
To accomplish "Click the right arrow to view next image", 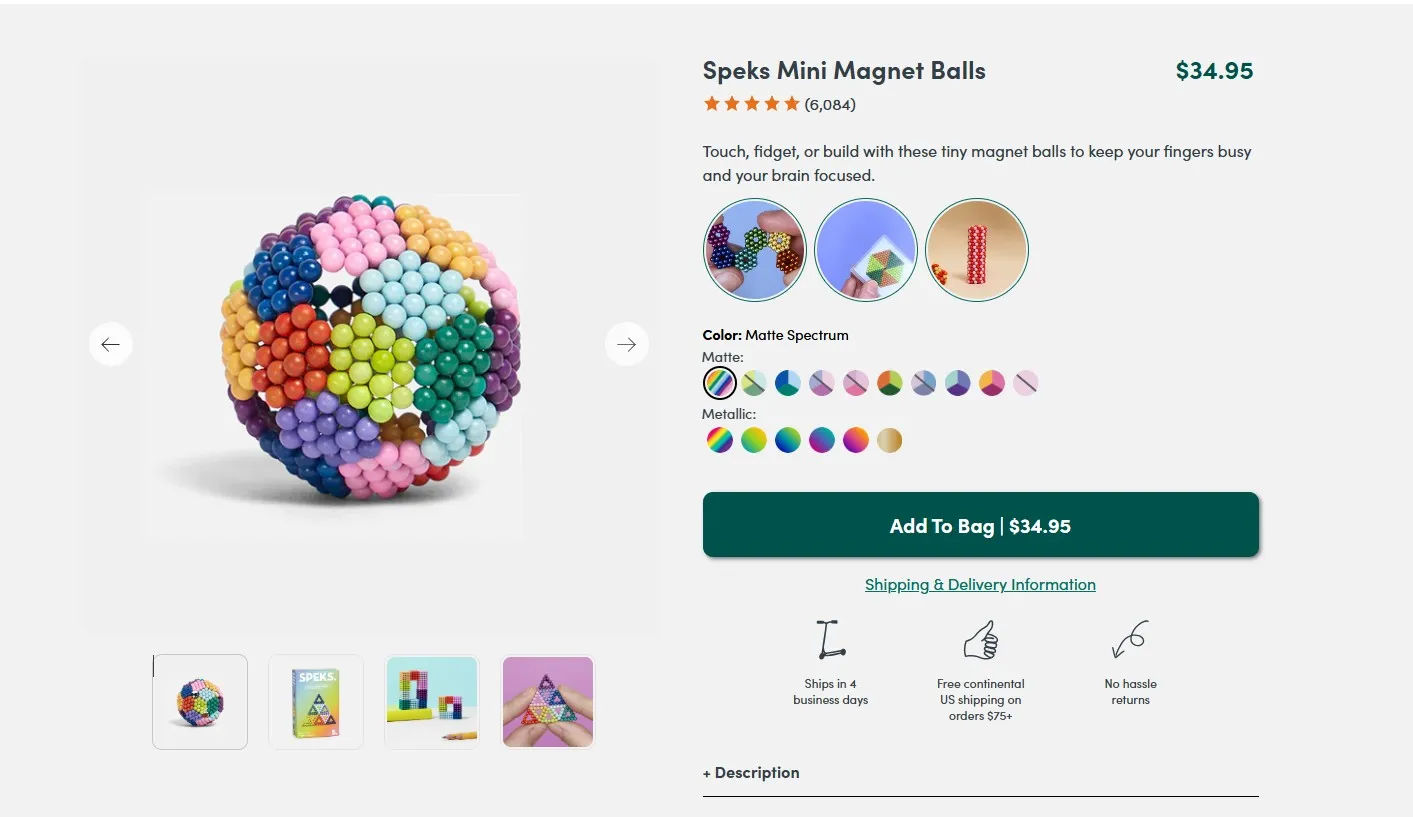I will (x=627, y=343).
